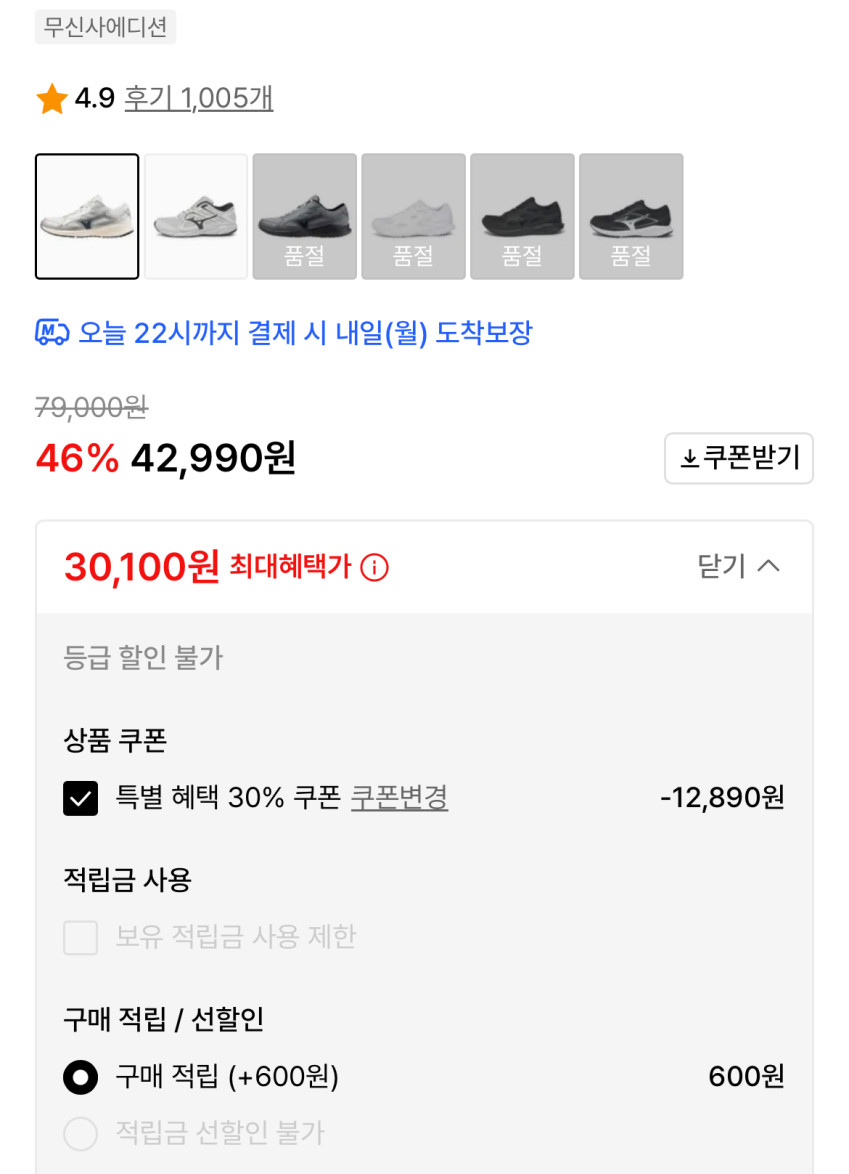Image resolution: width=849 pixels, height=1174 pixels.
Task: Collapse the benefit price panel chevron
Action: (x=768, y=566)
